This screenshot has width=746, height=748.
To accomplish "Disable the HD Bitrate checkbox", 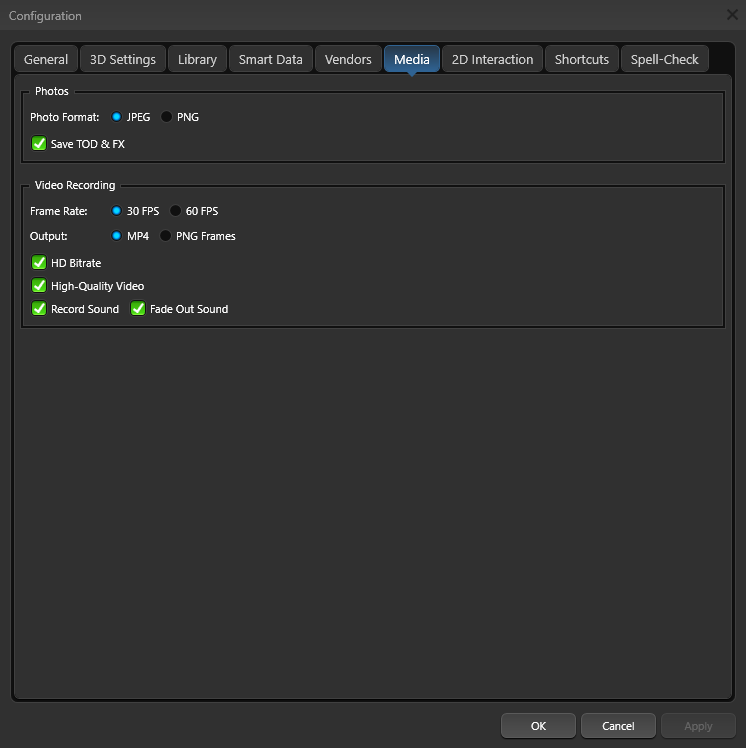I will (40, 263).
